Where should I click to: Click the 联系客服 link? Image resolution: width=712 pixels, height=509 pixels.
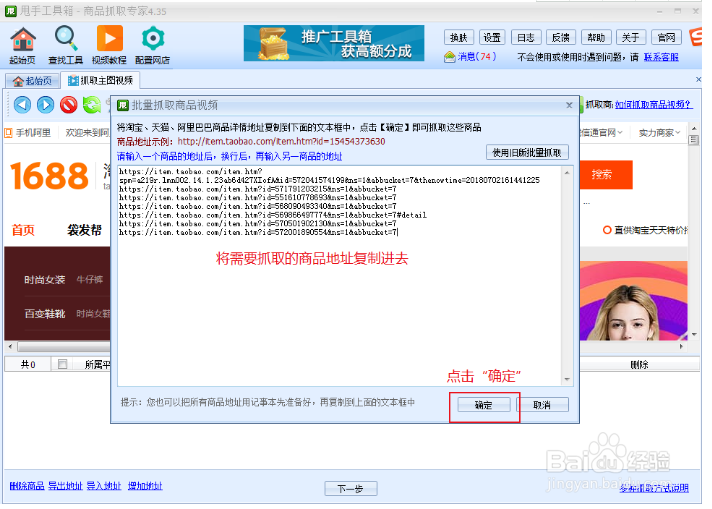click(661, 57)
